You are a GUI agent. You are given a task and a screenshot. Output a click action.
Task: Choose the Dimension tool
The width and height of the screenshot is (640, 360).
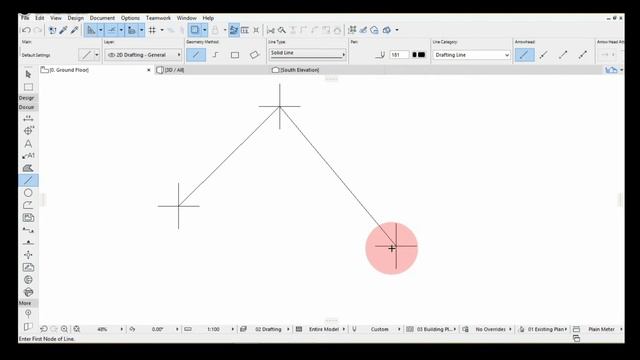[x=28, y=118]
